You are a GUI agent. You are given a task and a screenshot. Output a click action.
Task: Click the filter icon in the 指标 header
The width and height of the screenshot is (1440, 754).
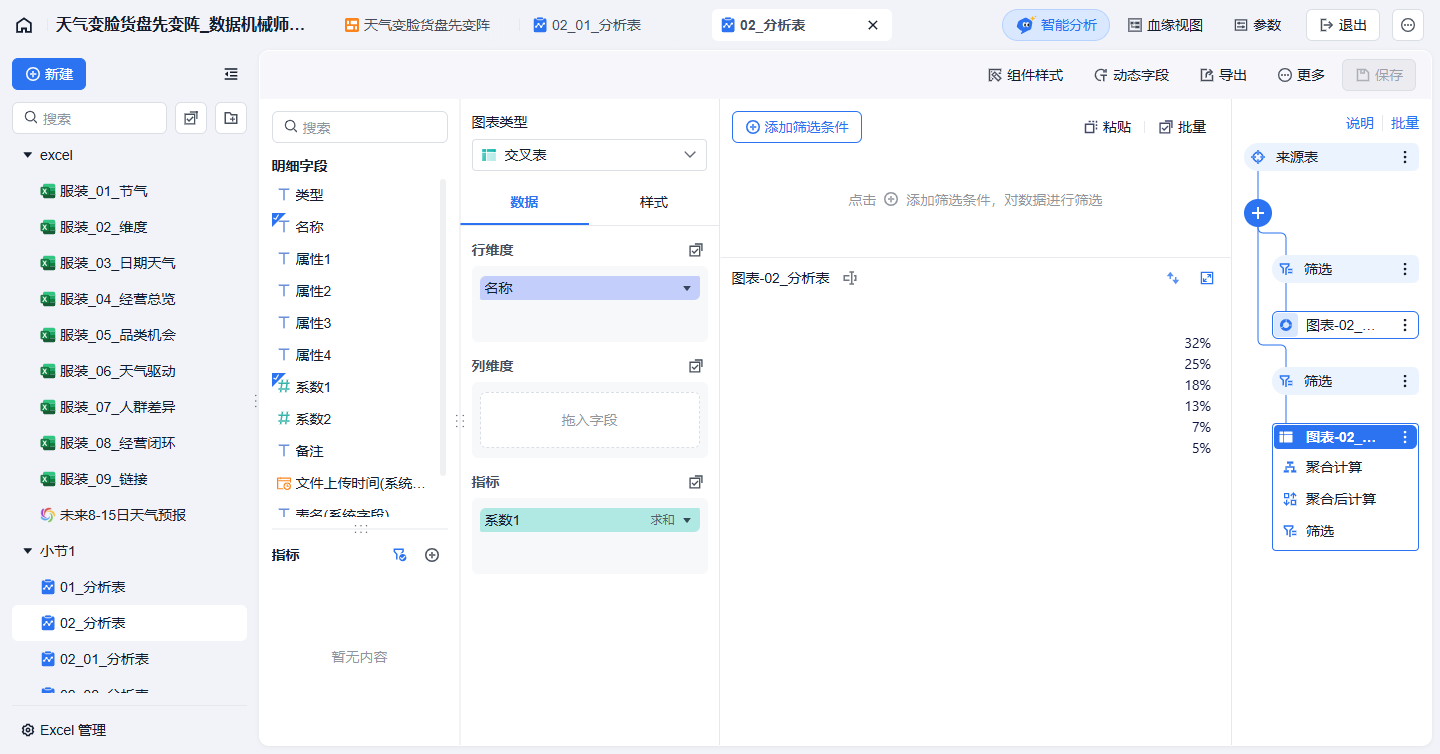pos(399,555)
